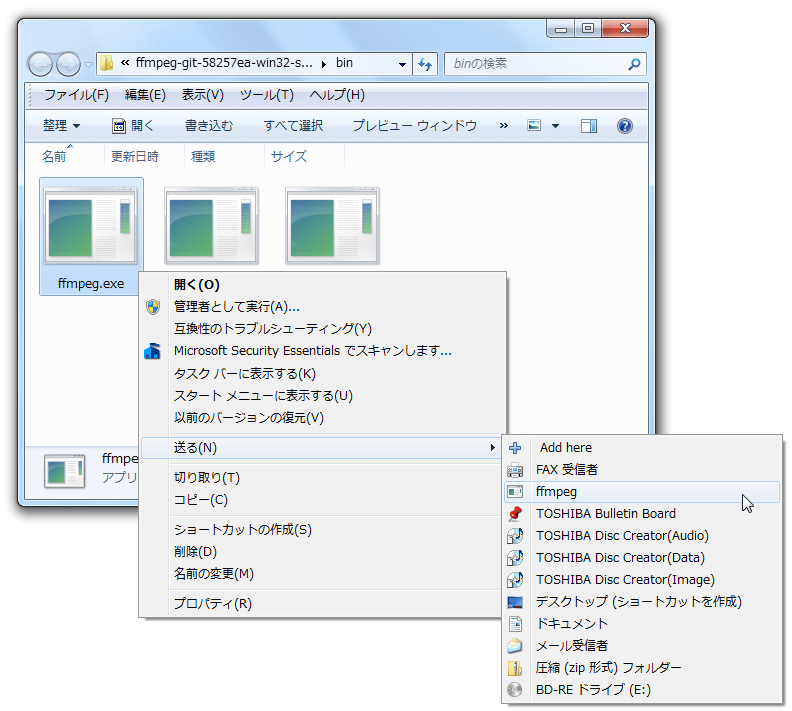
Task: Click the blue help question mark icon
Action: click(625, 126)
